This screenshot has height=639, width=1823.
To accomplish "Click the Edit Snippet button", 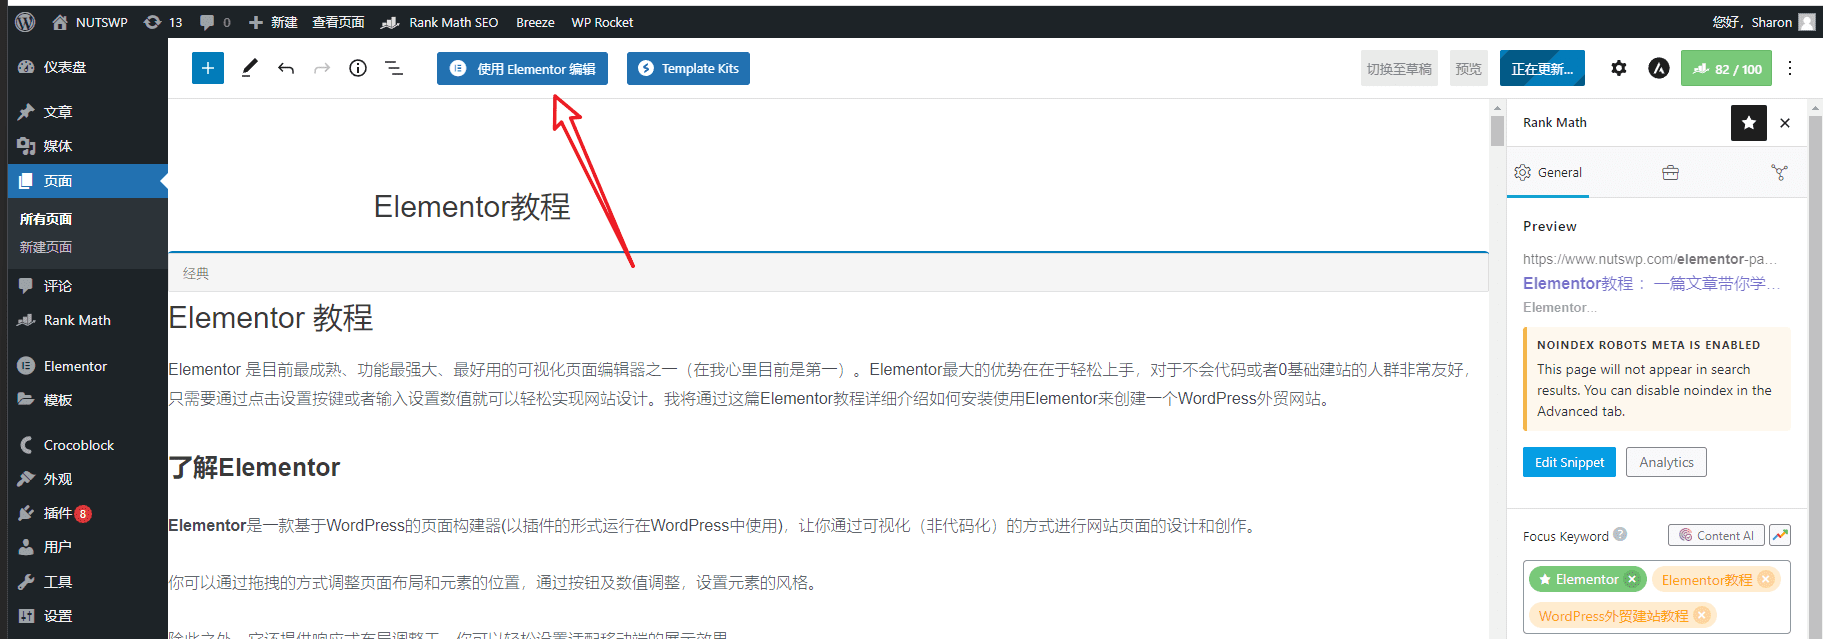I will tap(1569, 462).
